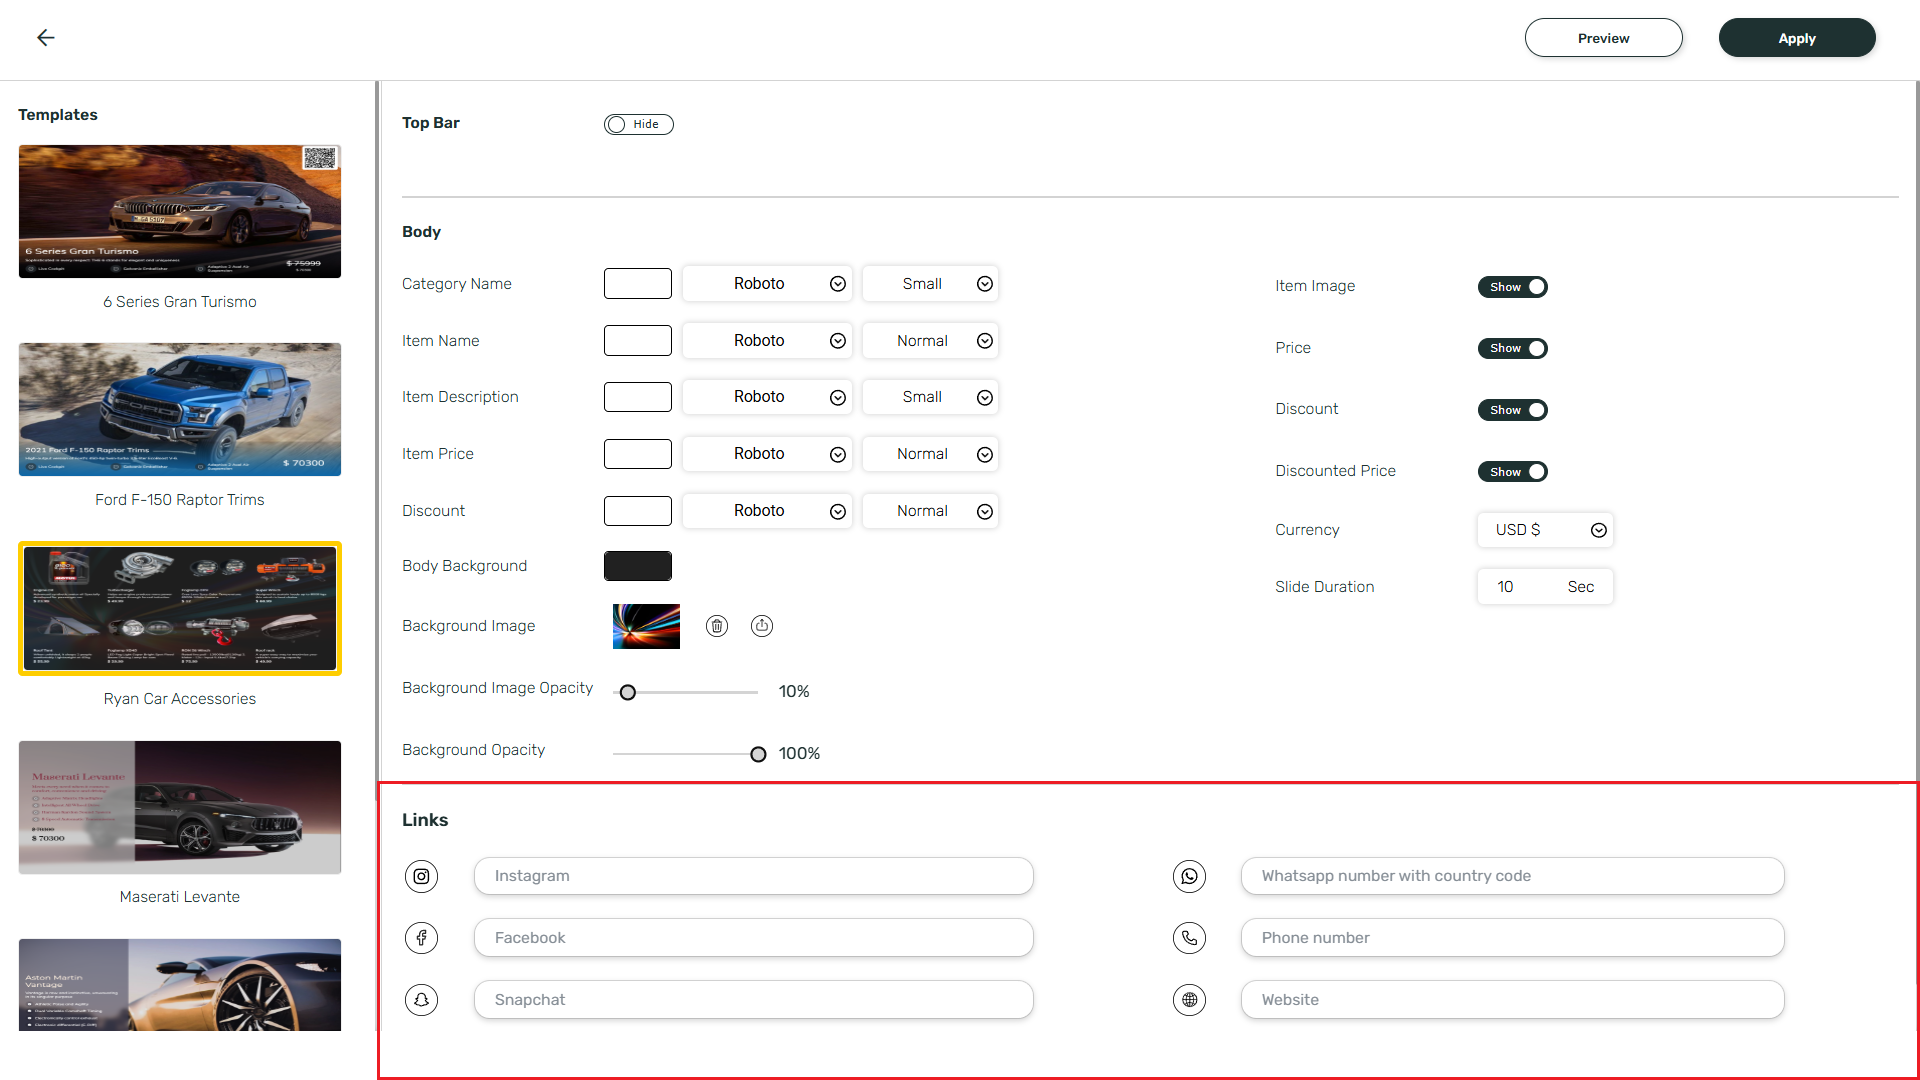Toggle the Top Bar Hide switch
The height and width of the screenshot is (1080, 1920).
[638, 124]
